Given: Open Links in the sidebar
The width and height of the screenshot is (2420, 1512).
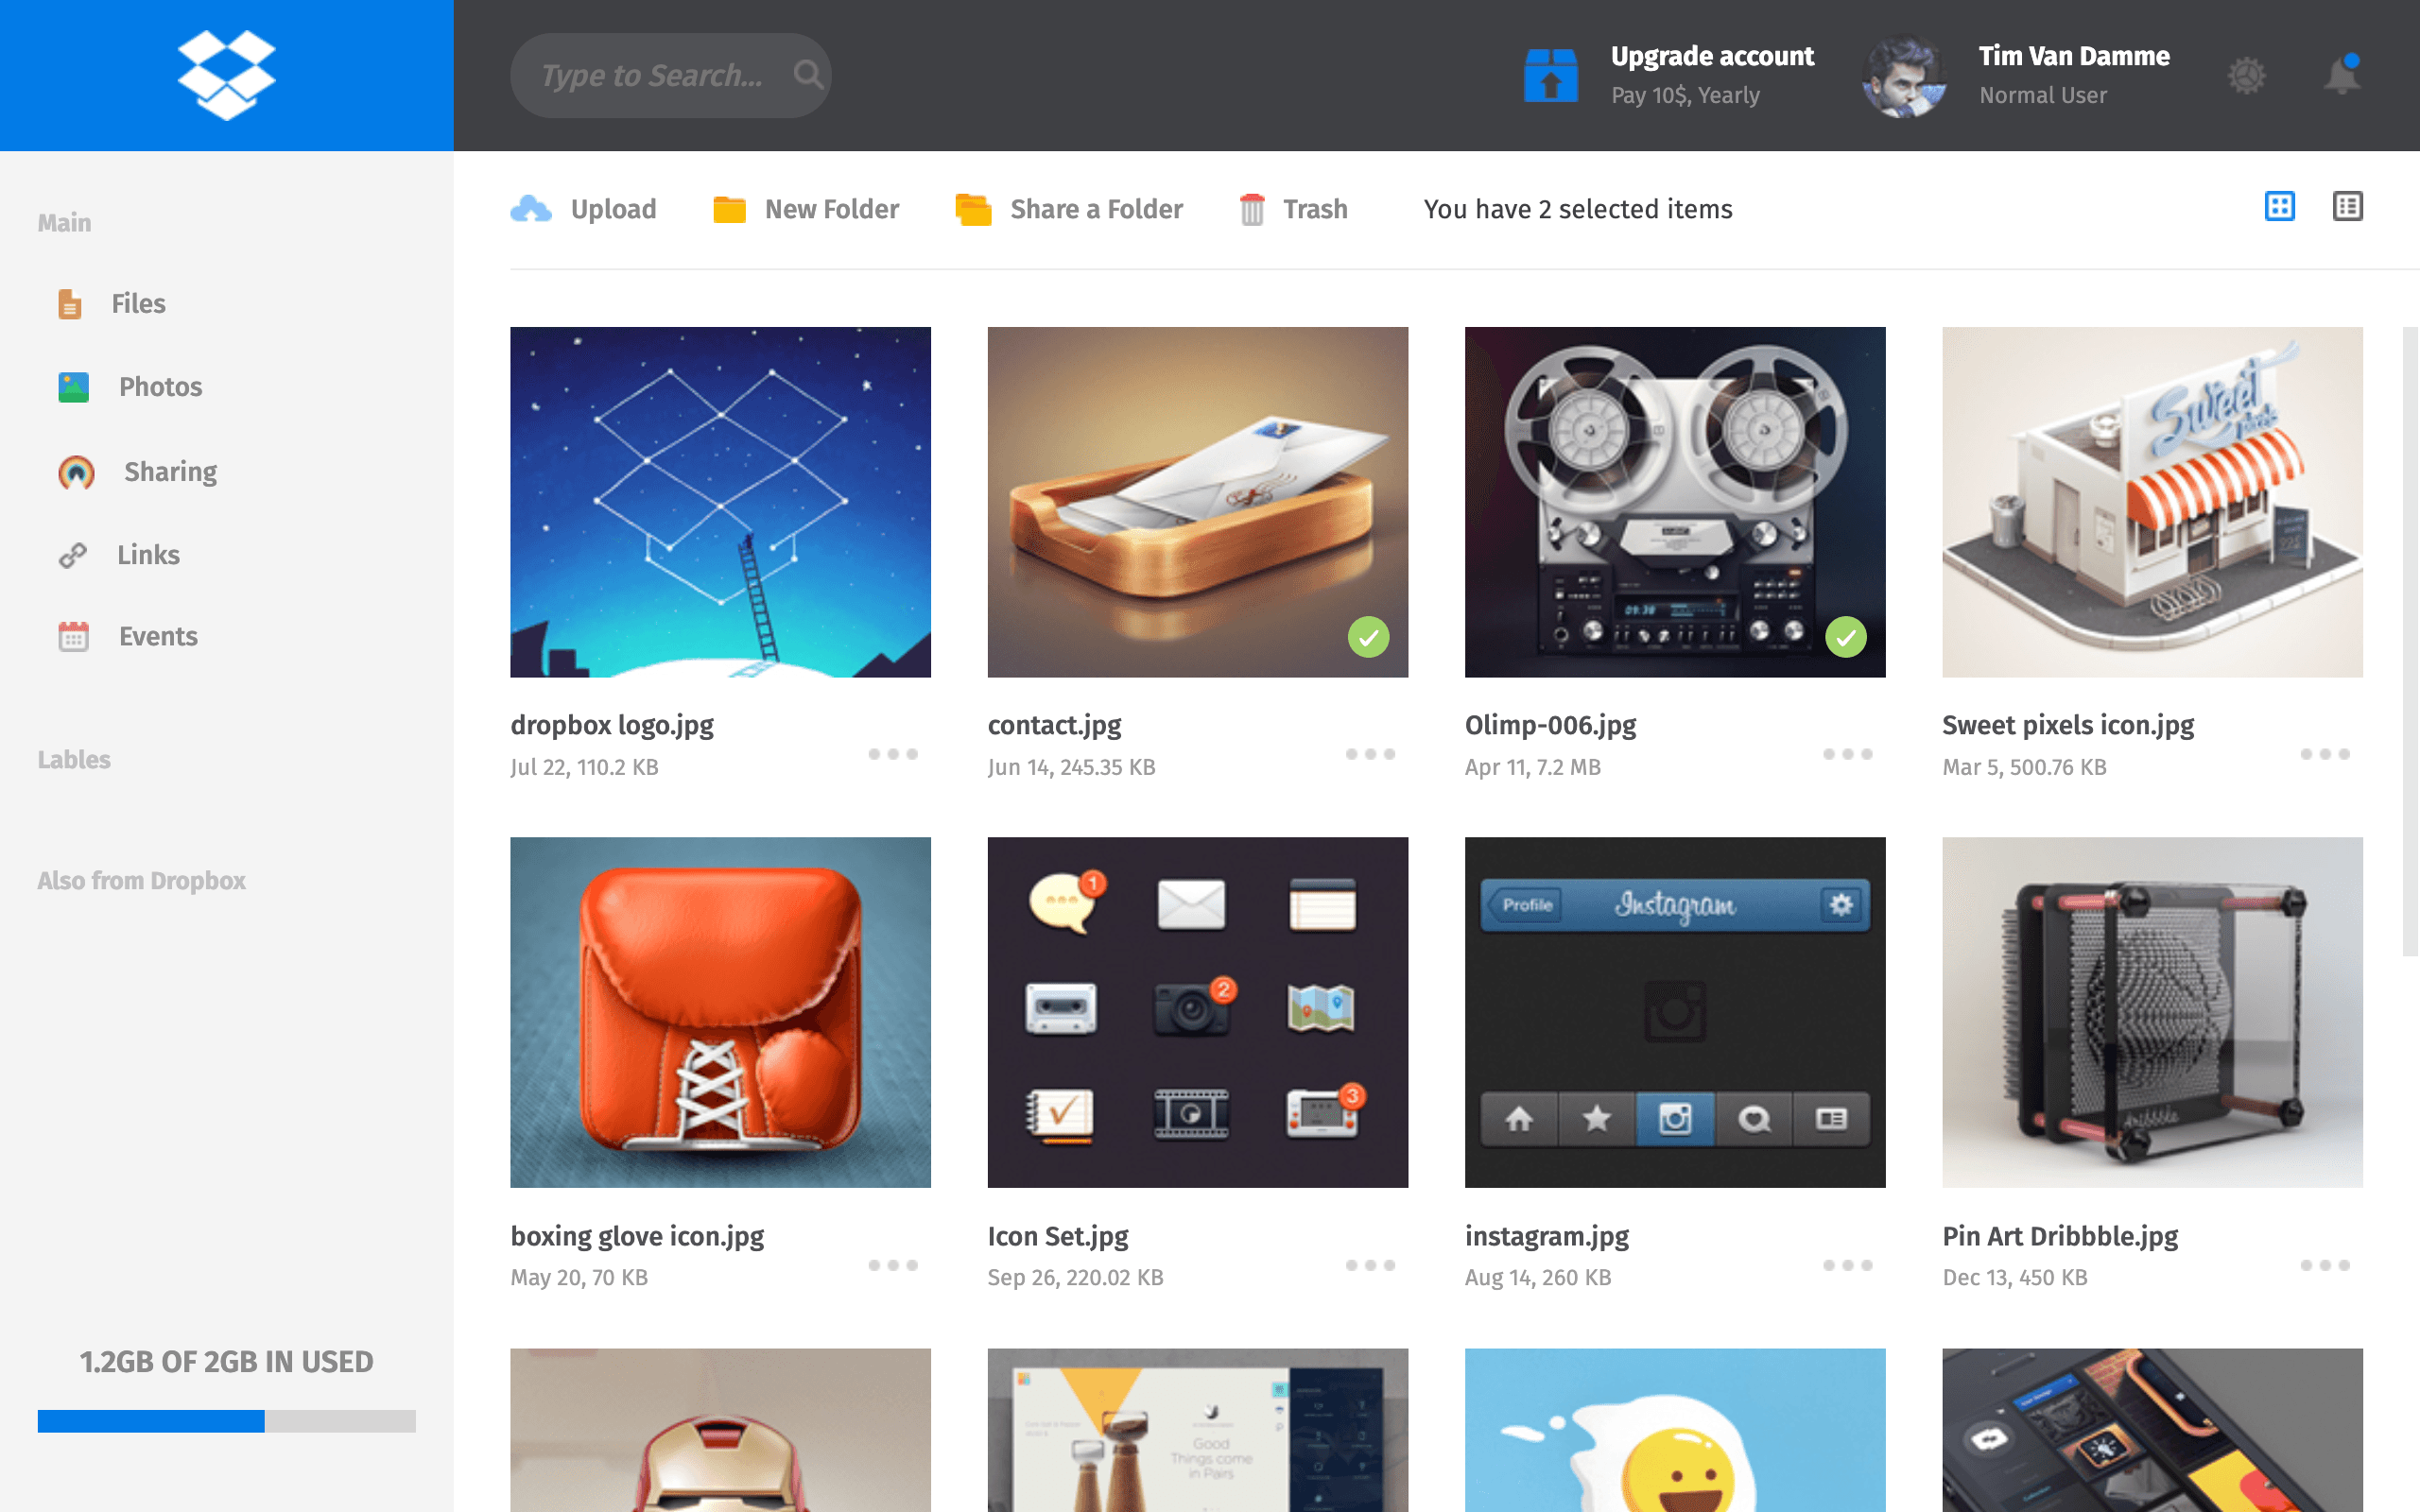Looking at the screenshot, I should [148, 554].
